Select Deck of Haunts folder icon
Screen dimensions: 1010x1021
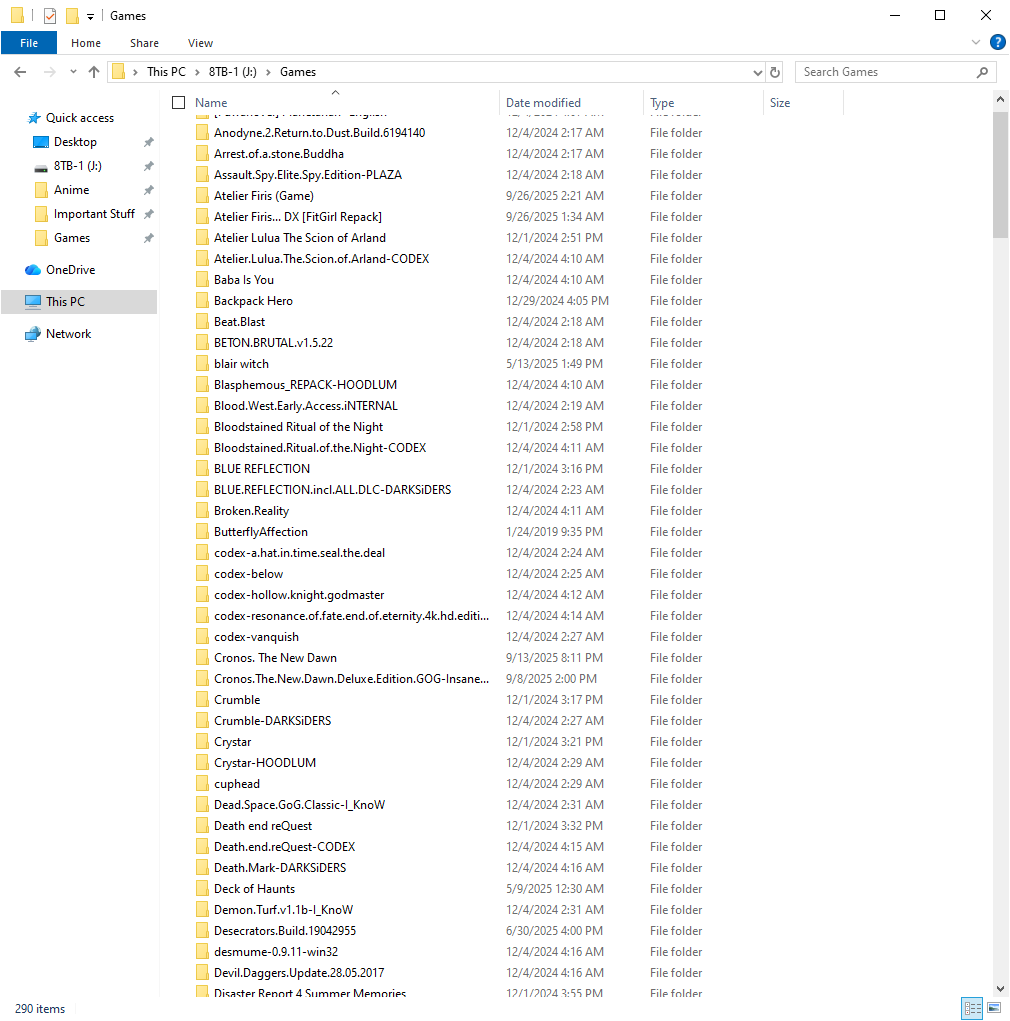pyautogui.click(x=203, y=889)
